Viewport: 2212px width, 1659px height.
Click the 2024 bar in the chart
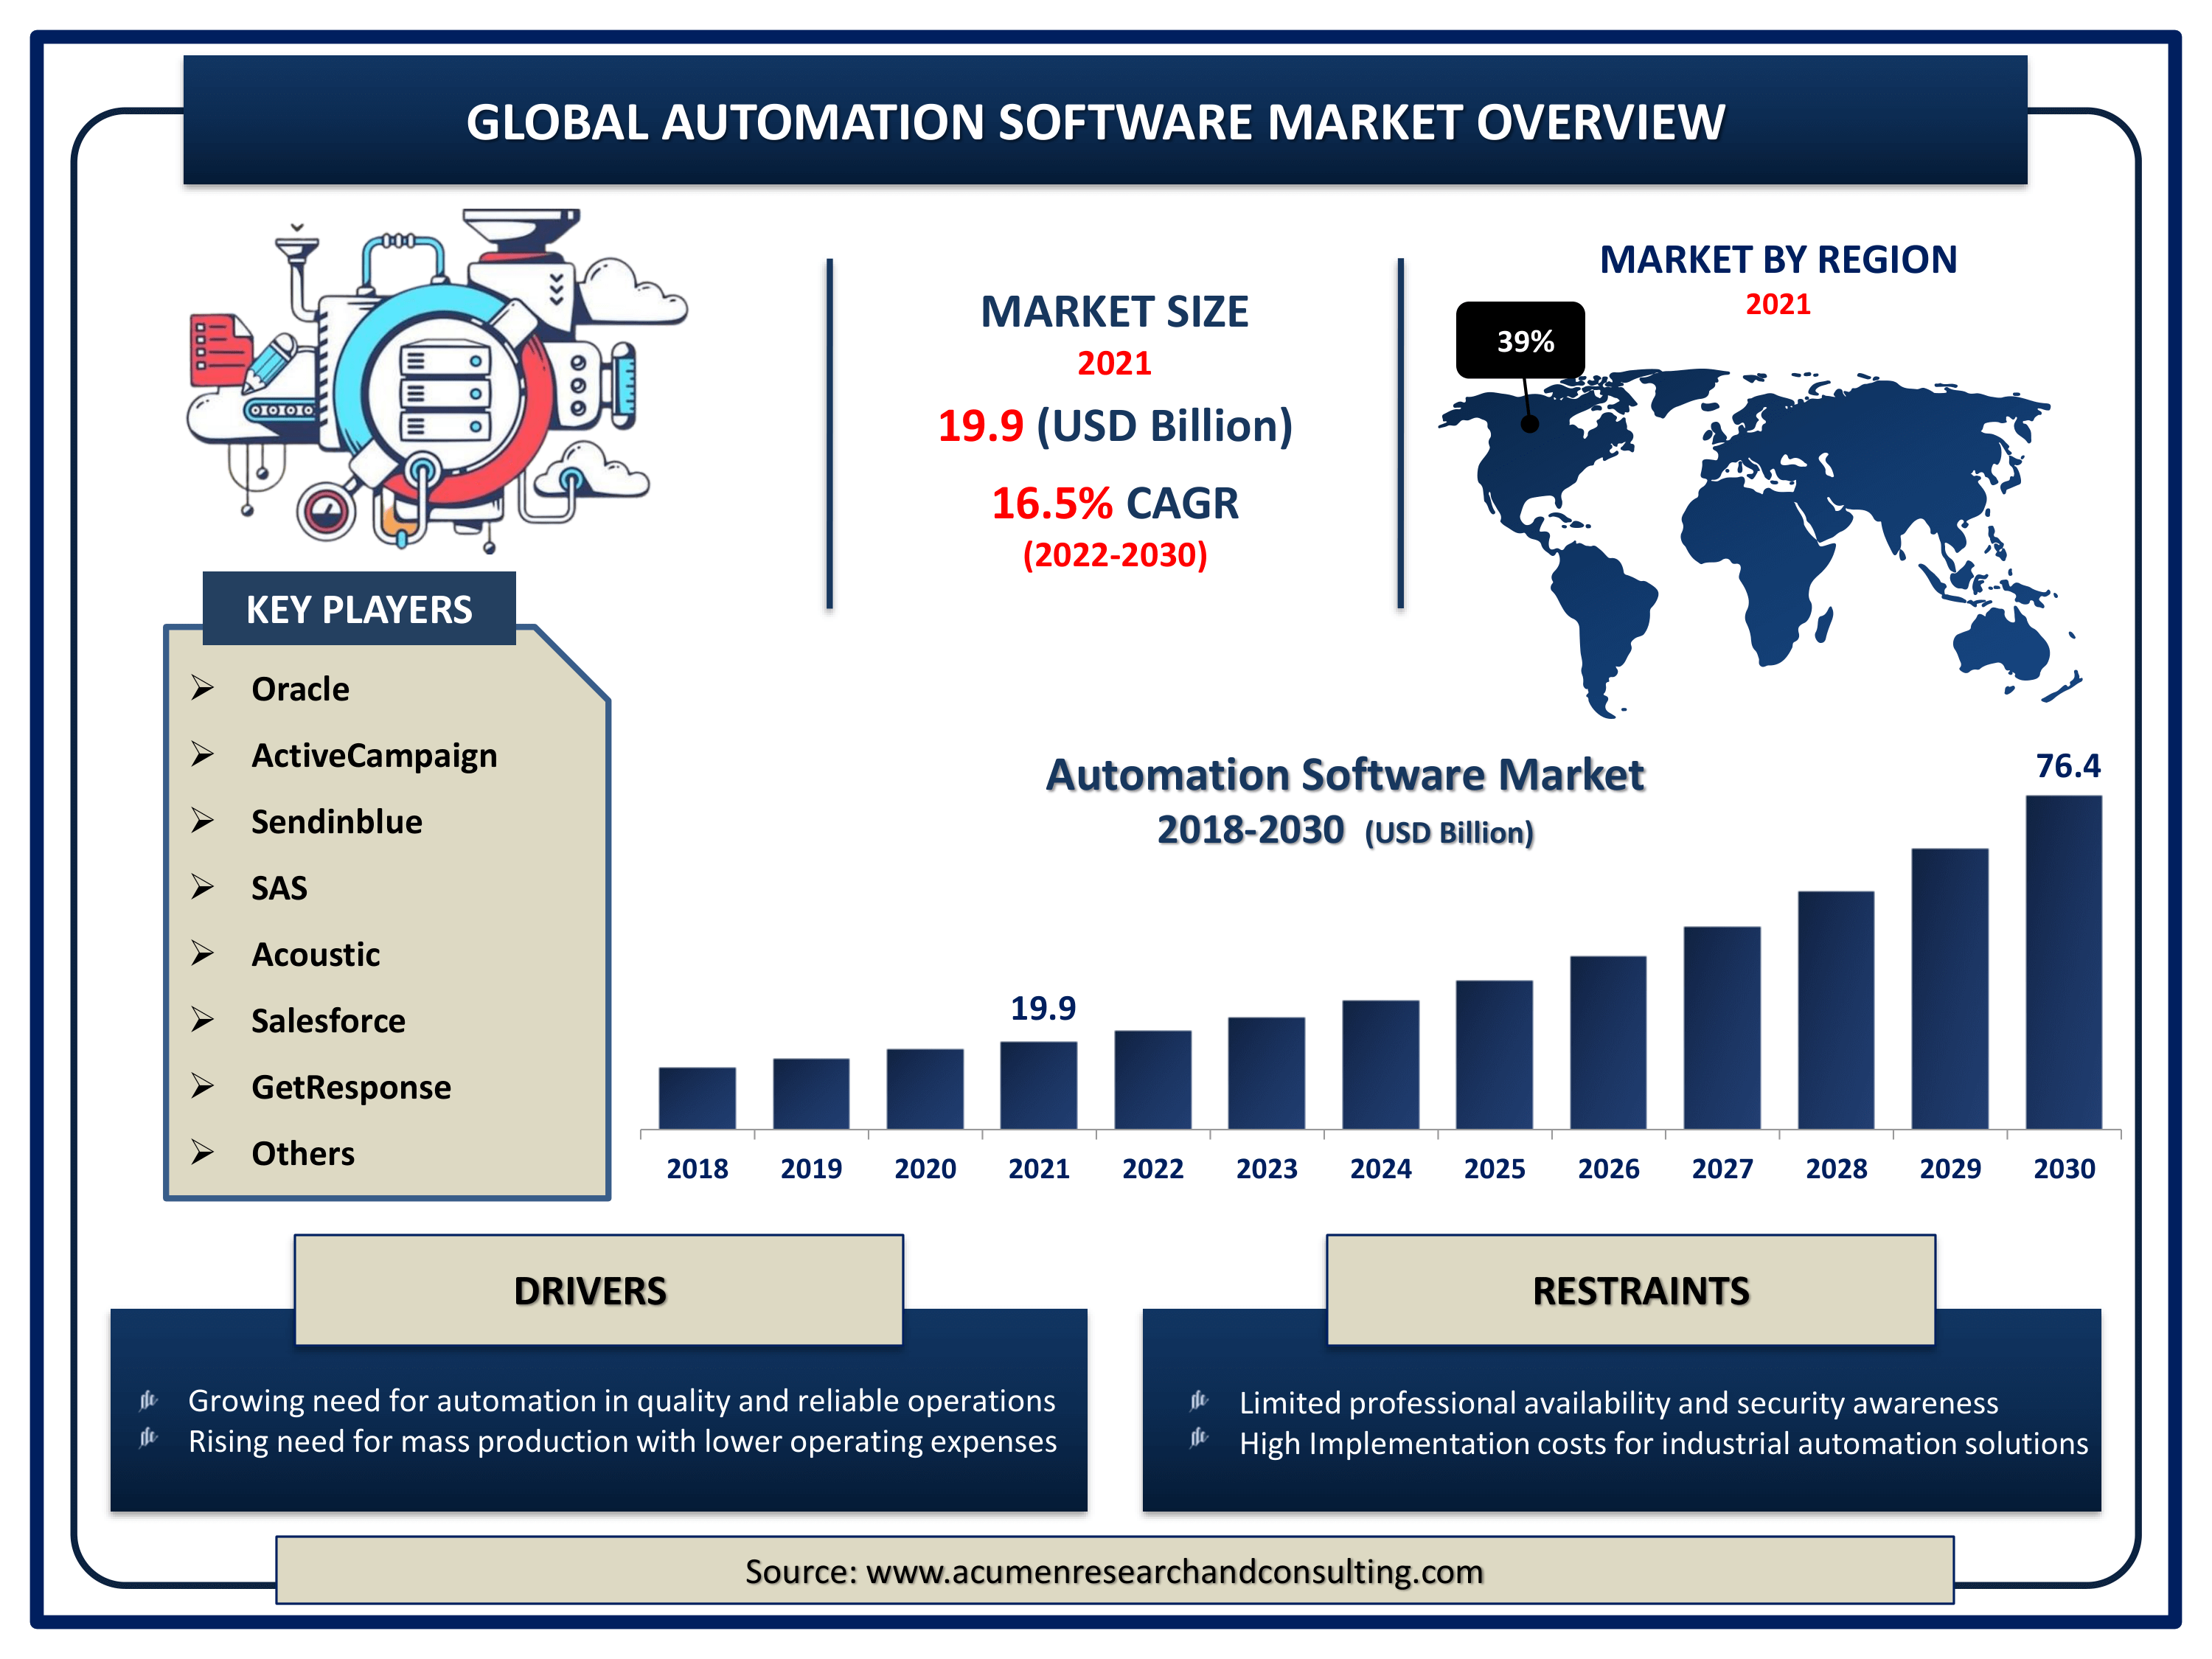1381,1065
